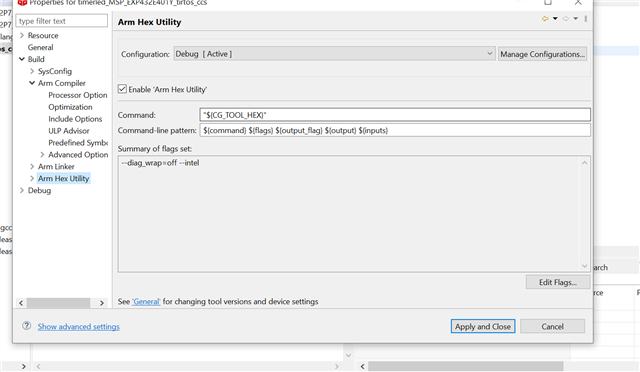The image size is (640, 372).
Task: Click the tree panel horizontal scrollbar thumb
Action: tap(58, 303)
